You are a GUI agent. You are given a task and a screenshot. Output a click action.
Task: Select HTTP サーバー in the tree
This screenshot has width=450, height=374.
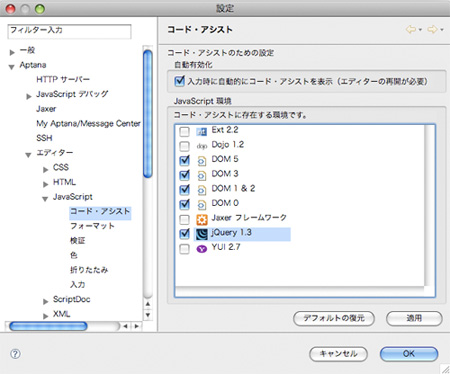click(63, 79)
